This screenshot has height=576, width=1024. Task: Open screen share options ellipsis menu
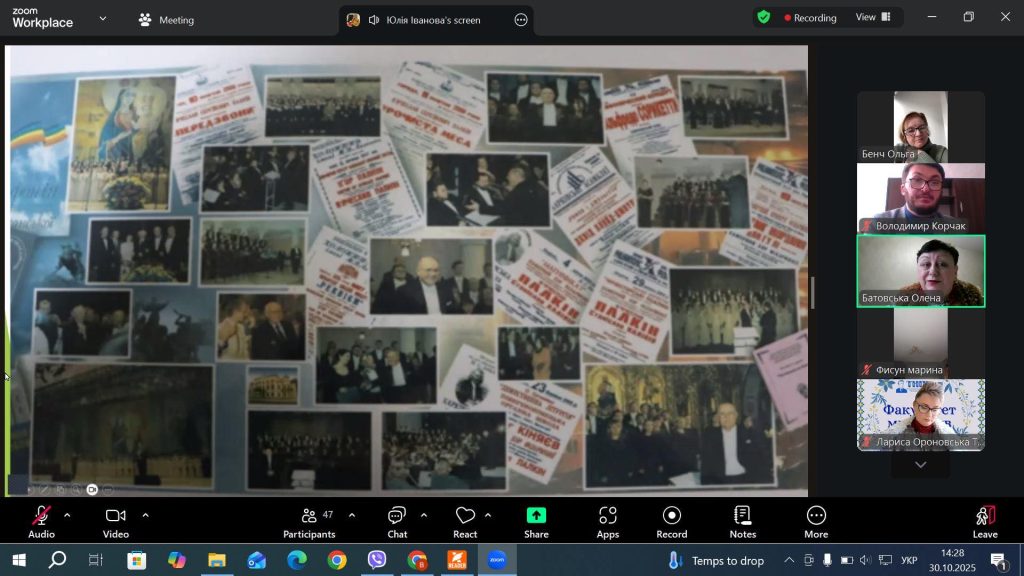(521, 20)
